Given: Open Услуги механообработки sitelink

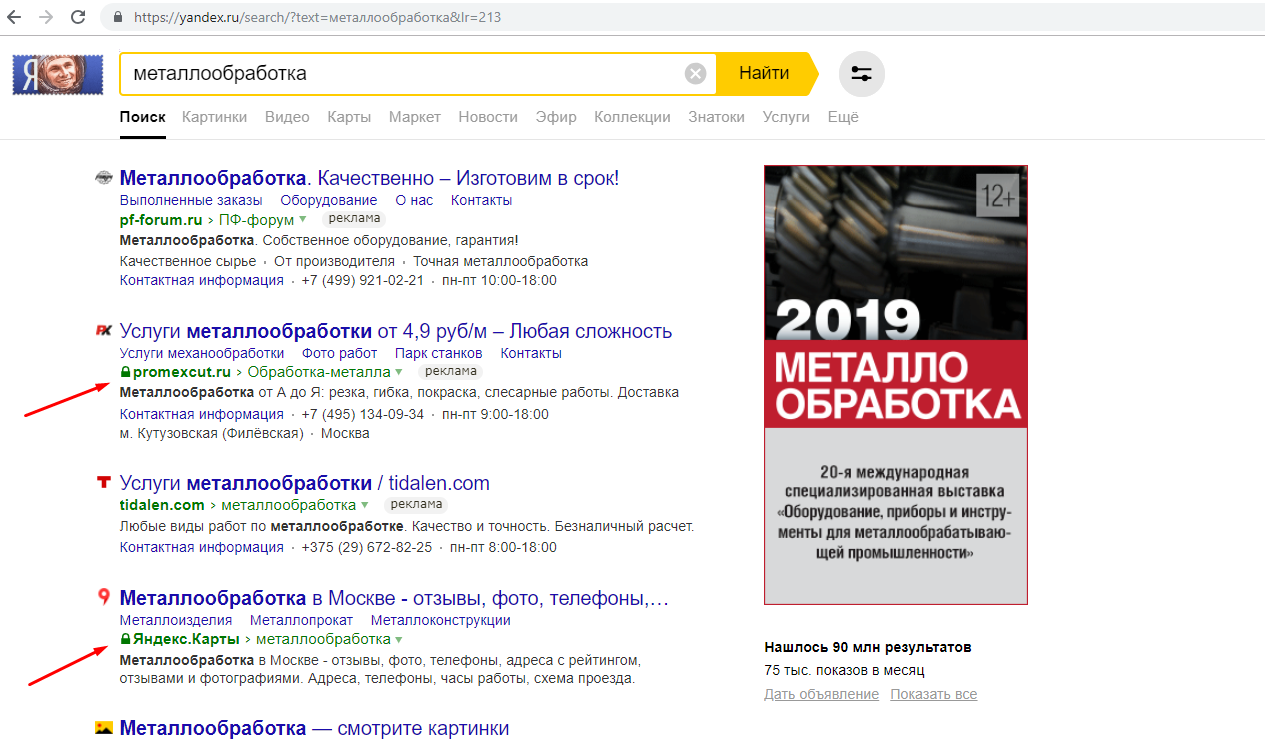Looking at the screenshot, I should click(202, 353).
